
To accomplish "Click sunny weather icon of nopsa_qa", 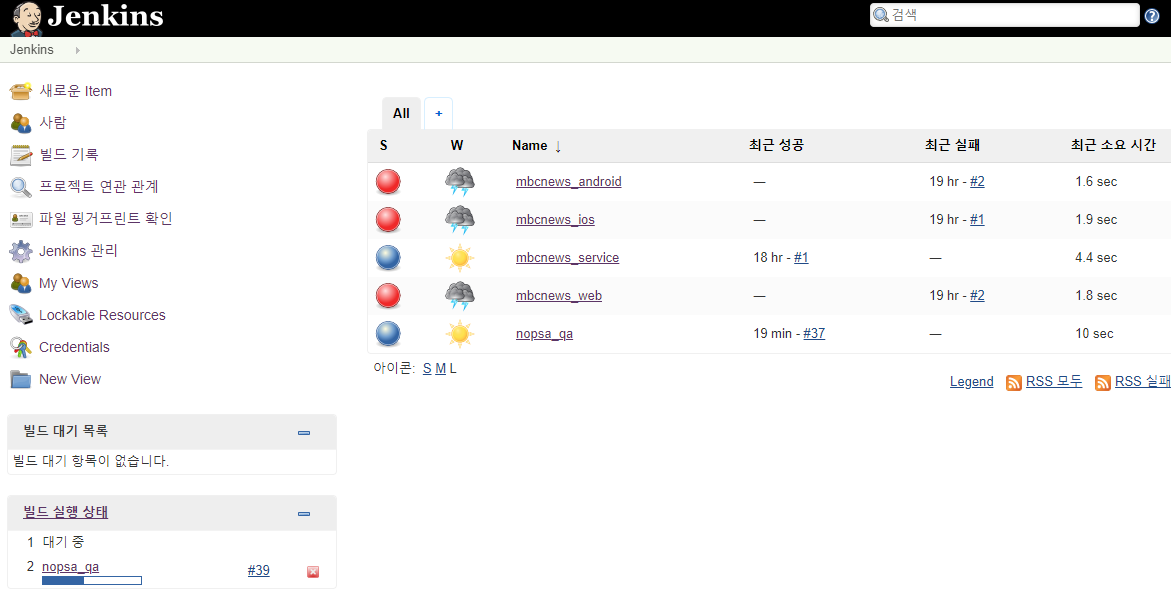I will pos(459,334).
